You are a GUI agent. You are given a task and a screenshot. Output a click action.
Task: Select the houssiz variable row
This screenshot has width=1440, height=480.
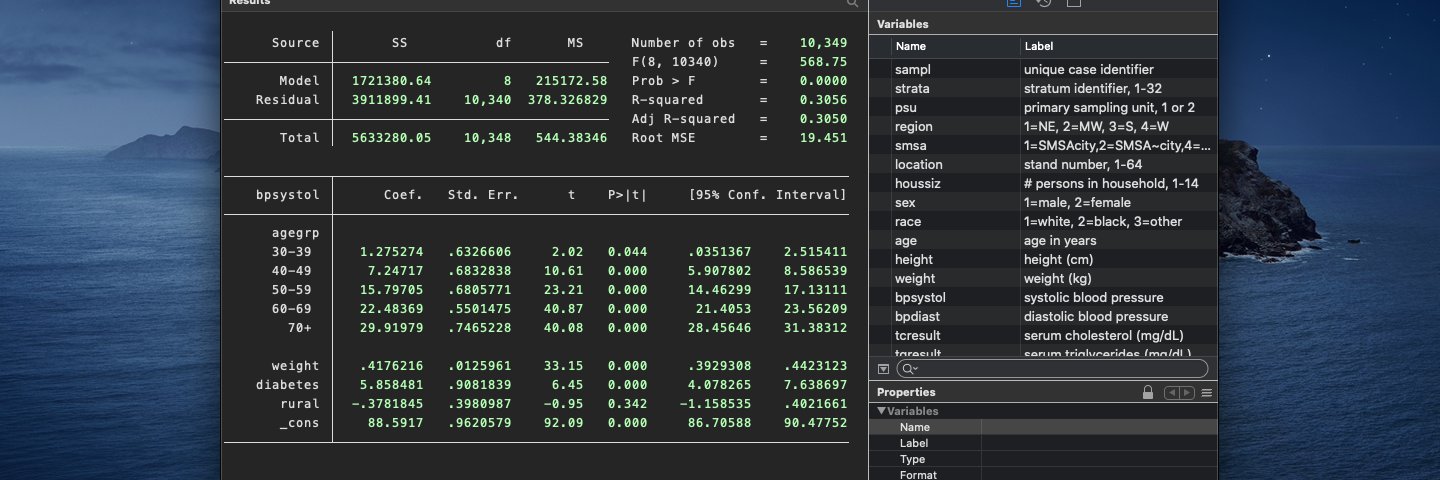1044,184
